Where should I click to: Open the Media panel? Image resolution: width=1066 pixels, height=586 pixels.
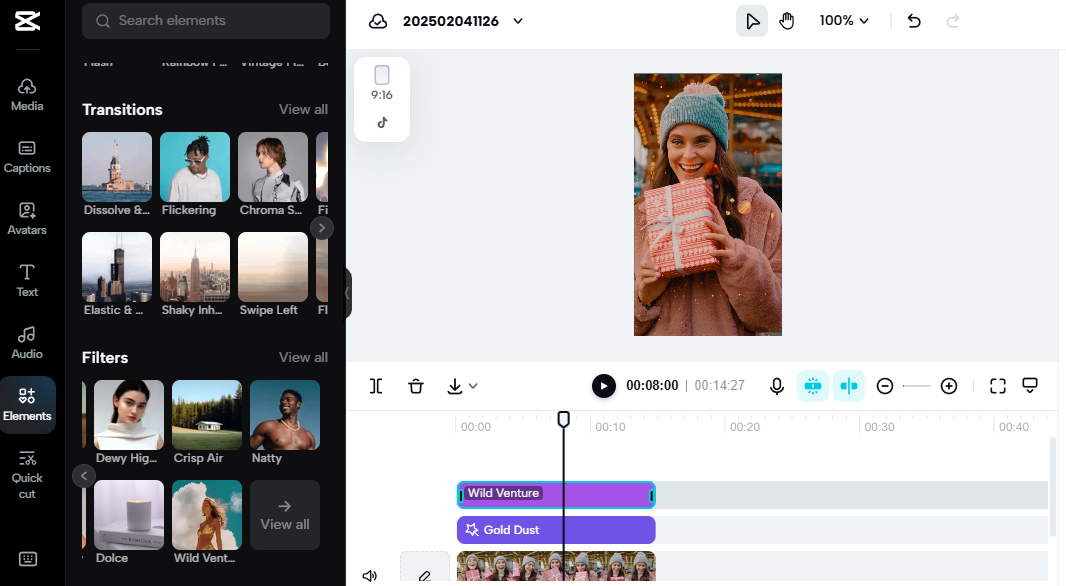pyautogui.click(x=27, y=95)
